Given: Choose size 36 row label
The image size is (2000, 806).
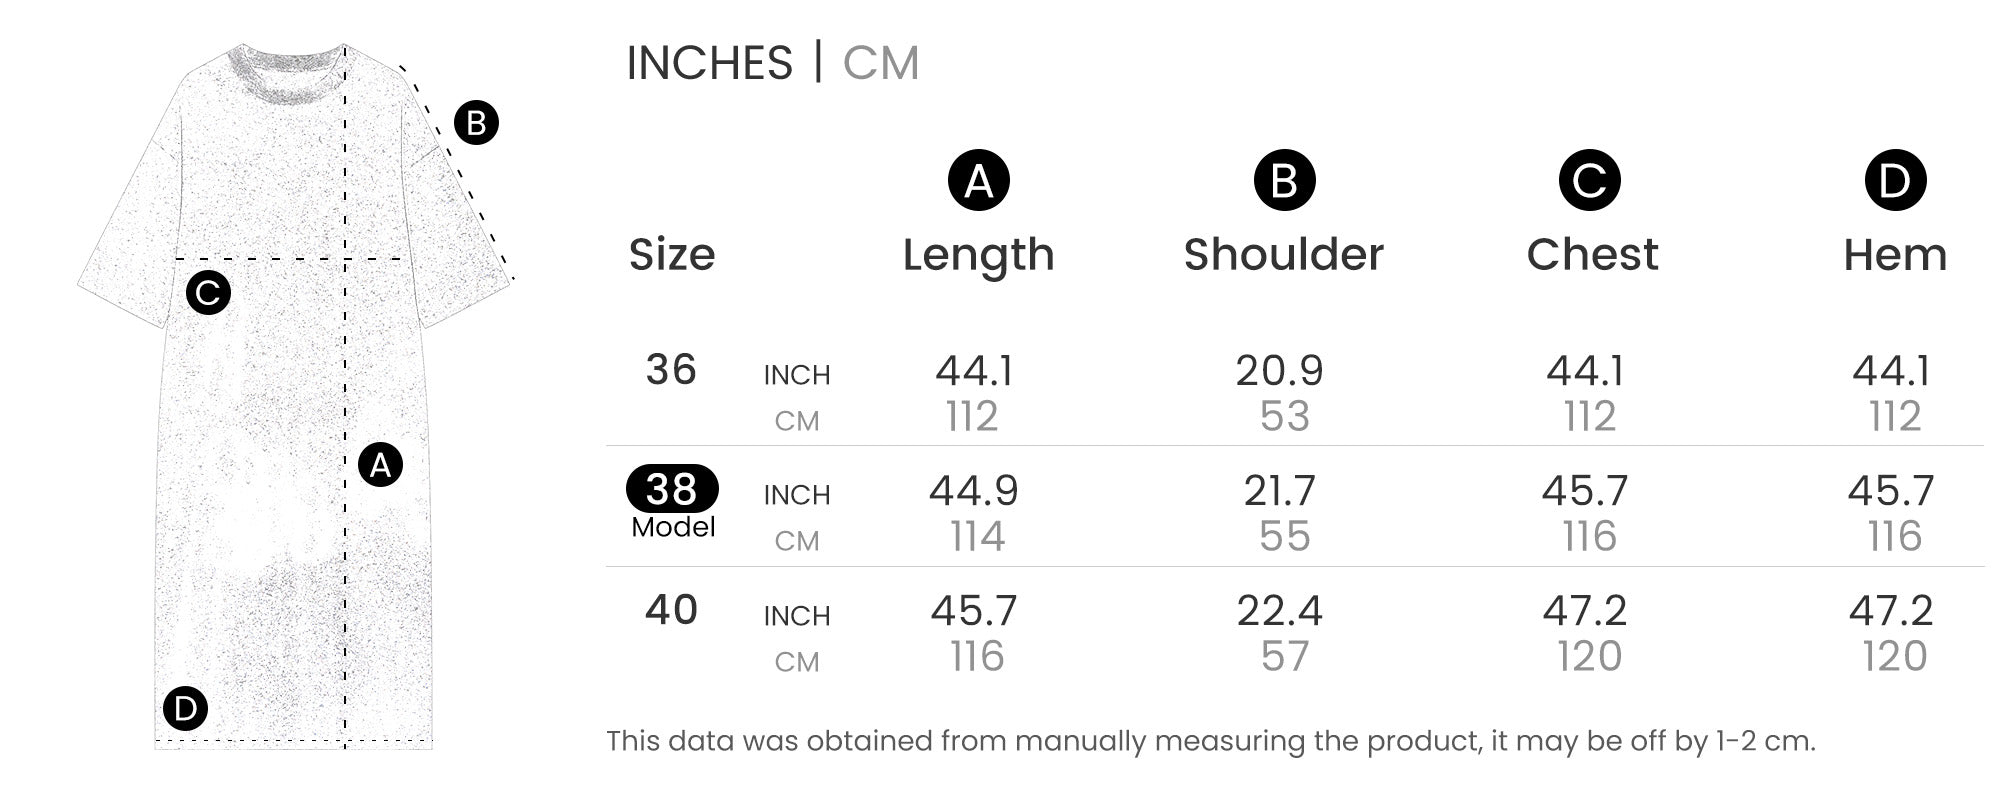Looking at the screenshot, I should [671, 370].
